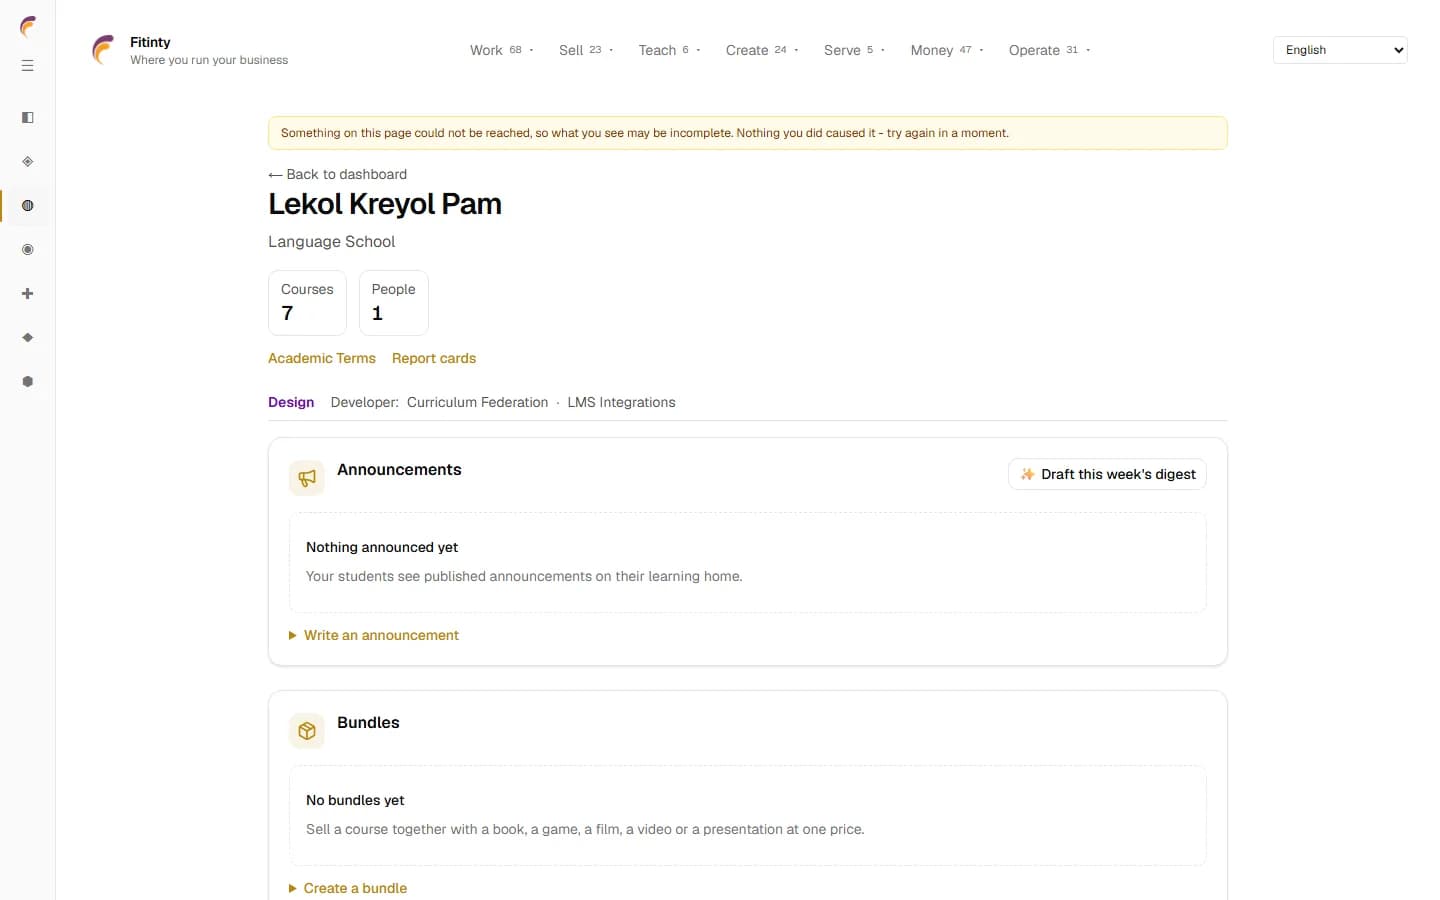This screenshot has width=1440, height=900.
Task: Switch to the Design tab
Action: [x=291, y=402]
